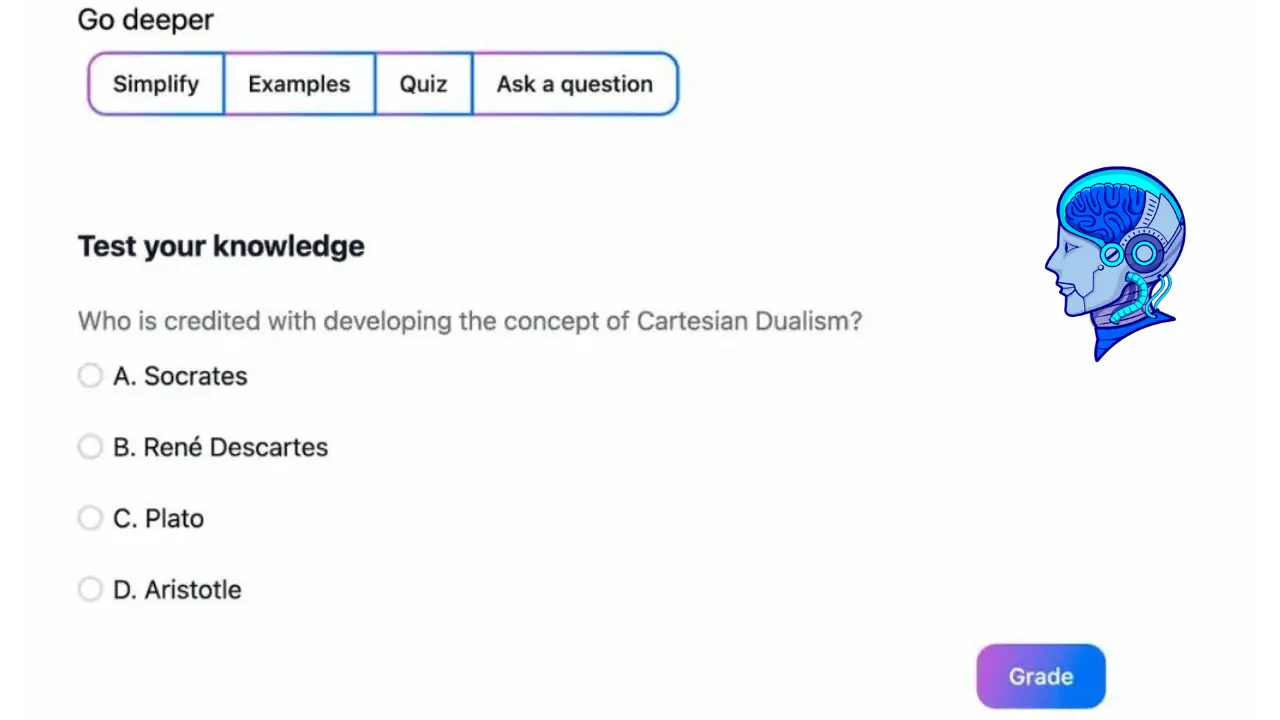Image resolution: width=1280 pixels, height=720 pixels.
Task: Click the 'Test your knowledge' heading
Action: pos(221,246)
